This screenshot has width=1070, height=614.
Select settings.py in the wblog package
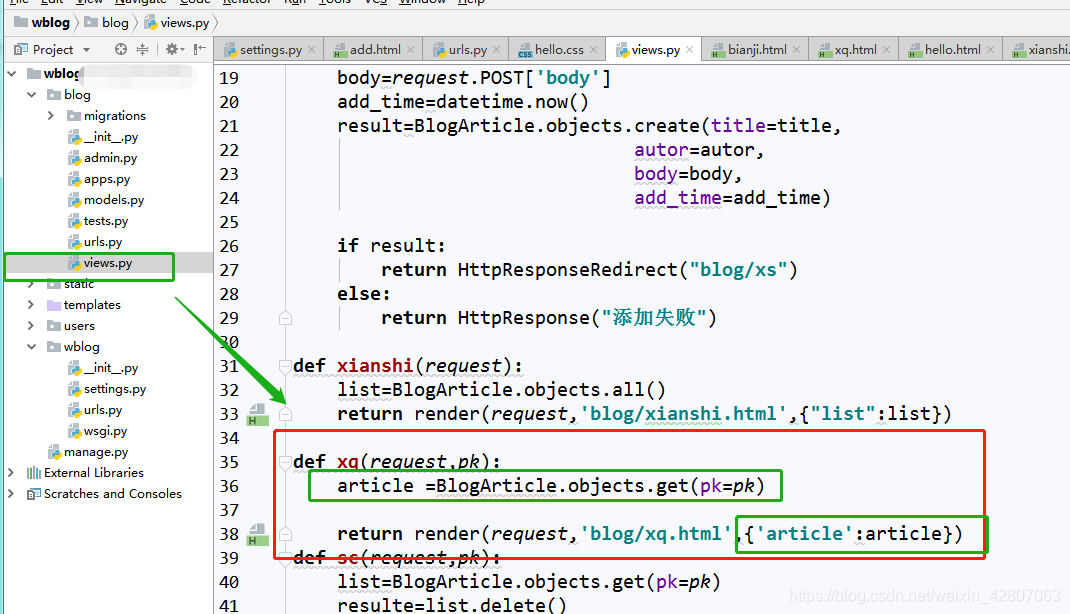coord(115,389)
